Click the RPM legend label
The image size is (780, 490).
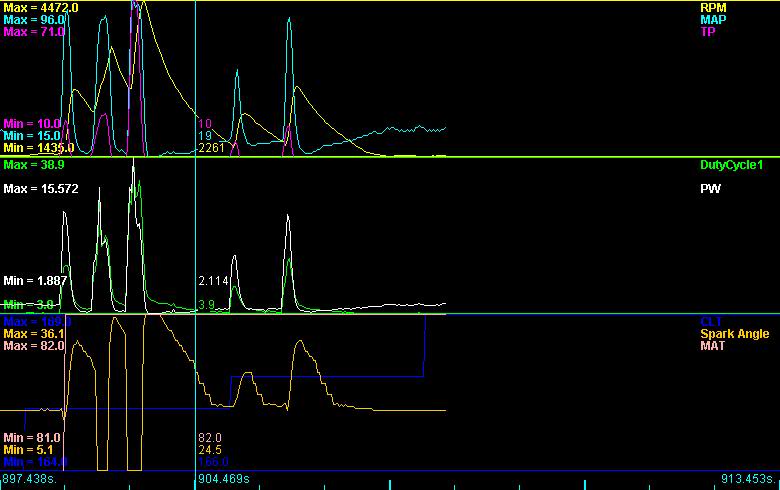pyautogui.click(x=713, y=8)
